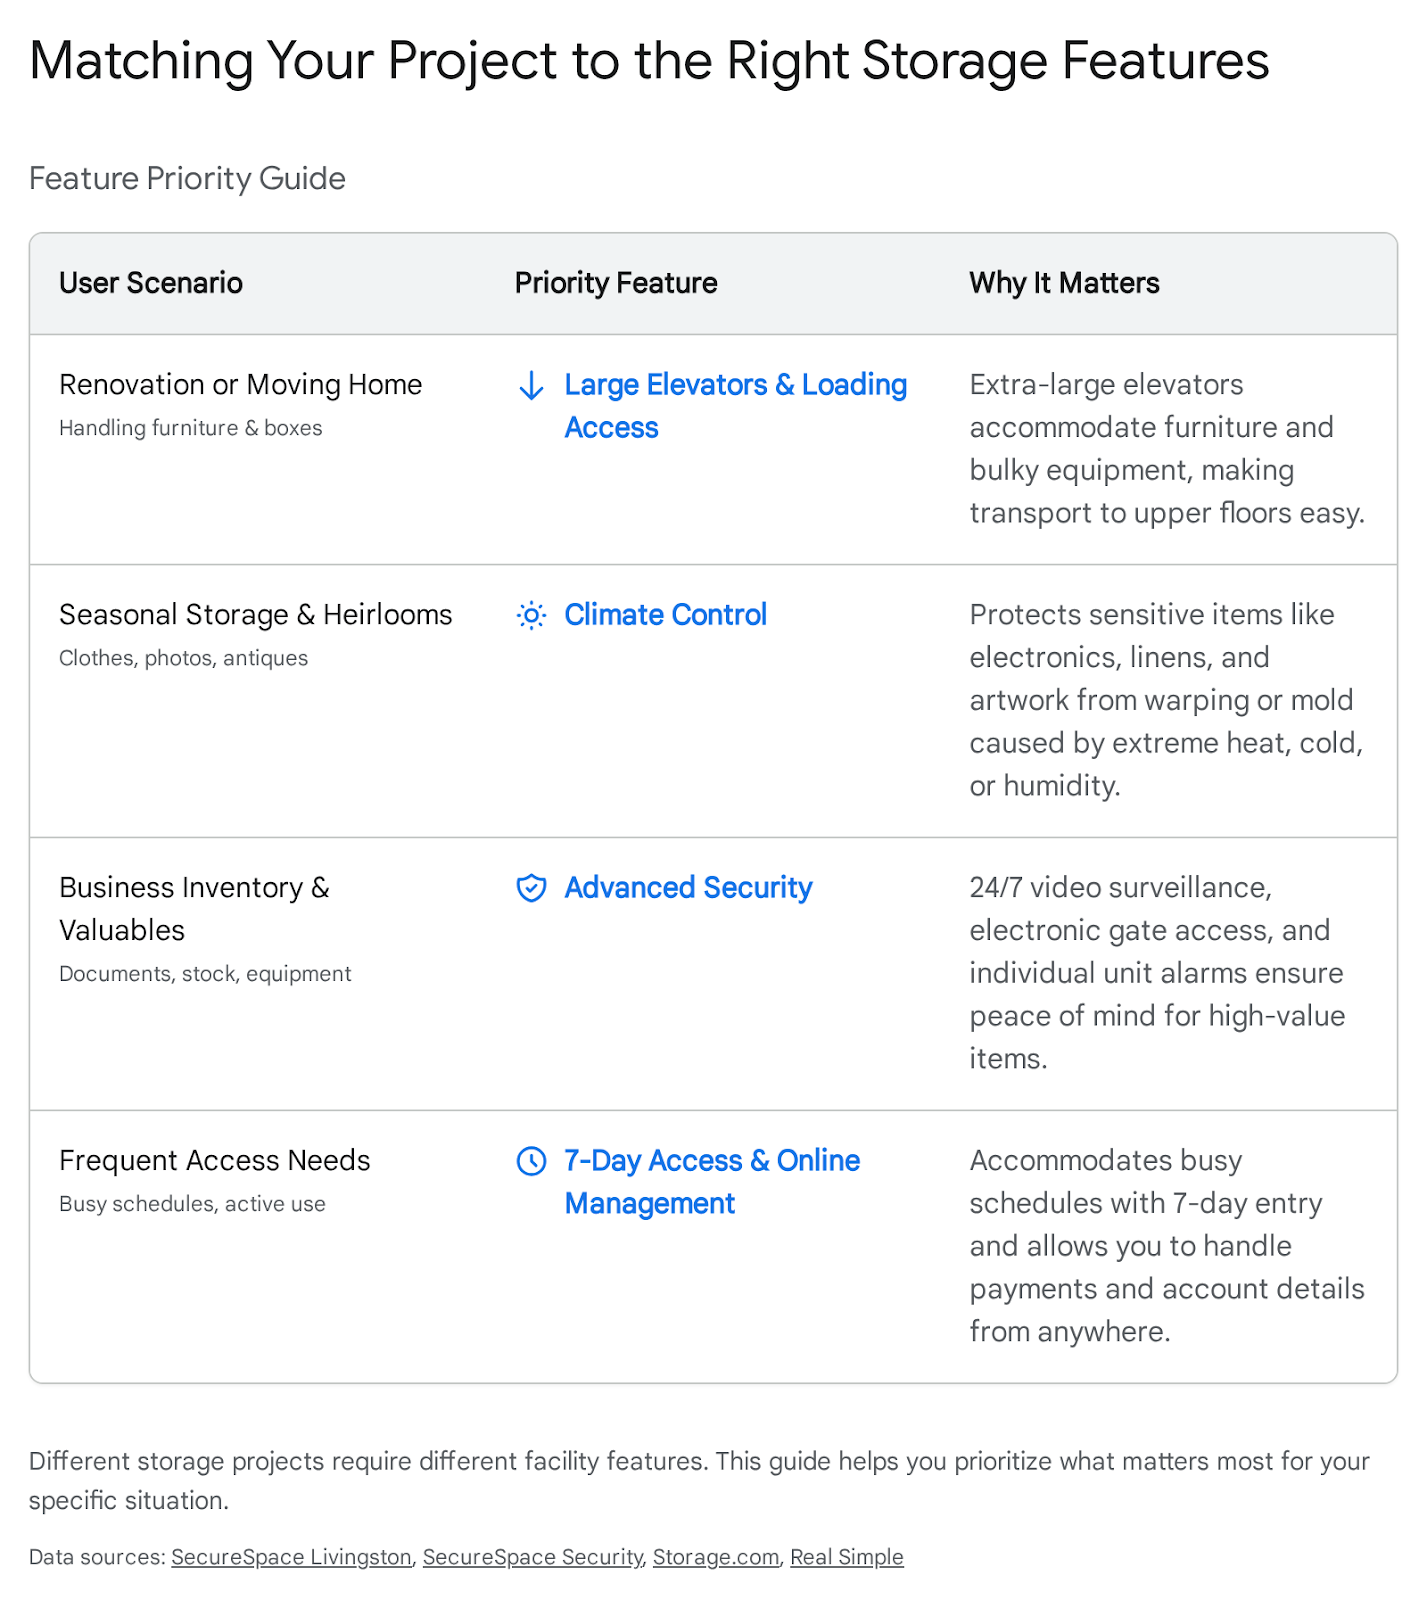1427x1600 pixels.
Task: Open the SecureSpace Security source link
Action: (532, 1557)
